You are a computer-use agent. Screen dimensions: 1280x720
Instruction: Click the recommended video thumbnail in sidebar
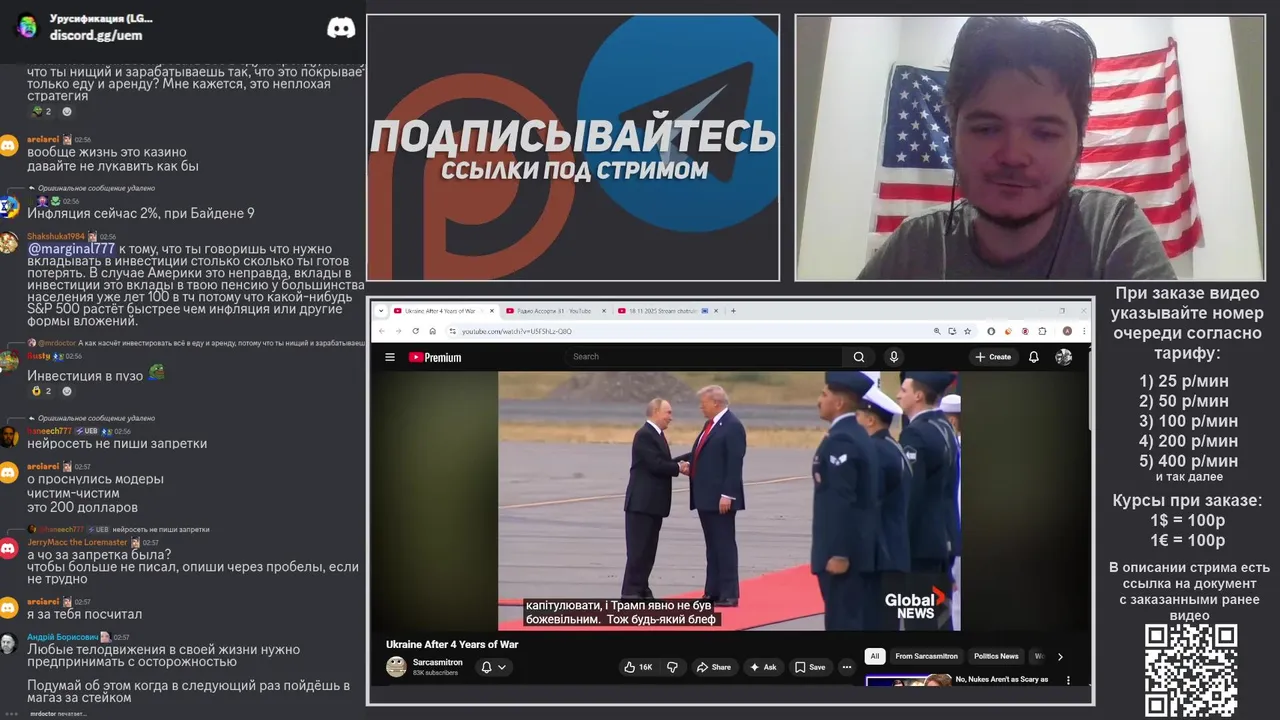tap(908, 681)
